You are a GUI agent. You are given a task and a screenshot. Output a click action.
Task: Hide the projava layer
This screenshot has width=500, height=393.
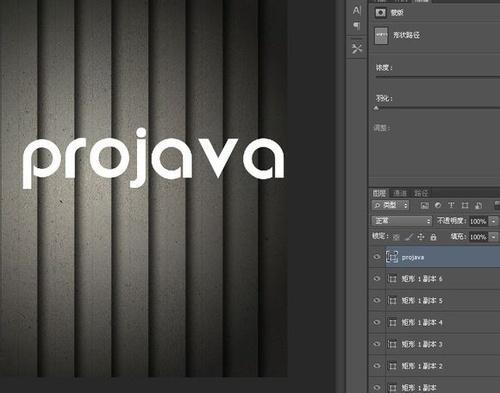tap(377, 257)
